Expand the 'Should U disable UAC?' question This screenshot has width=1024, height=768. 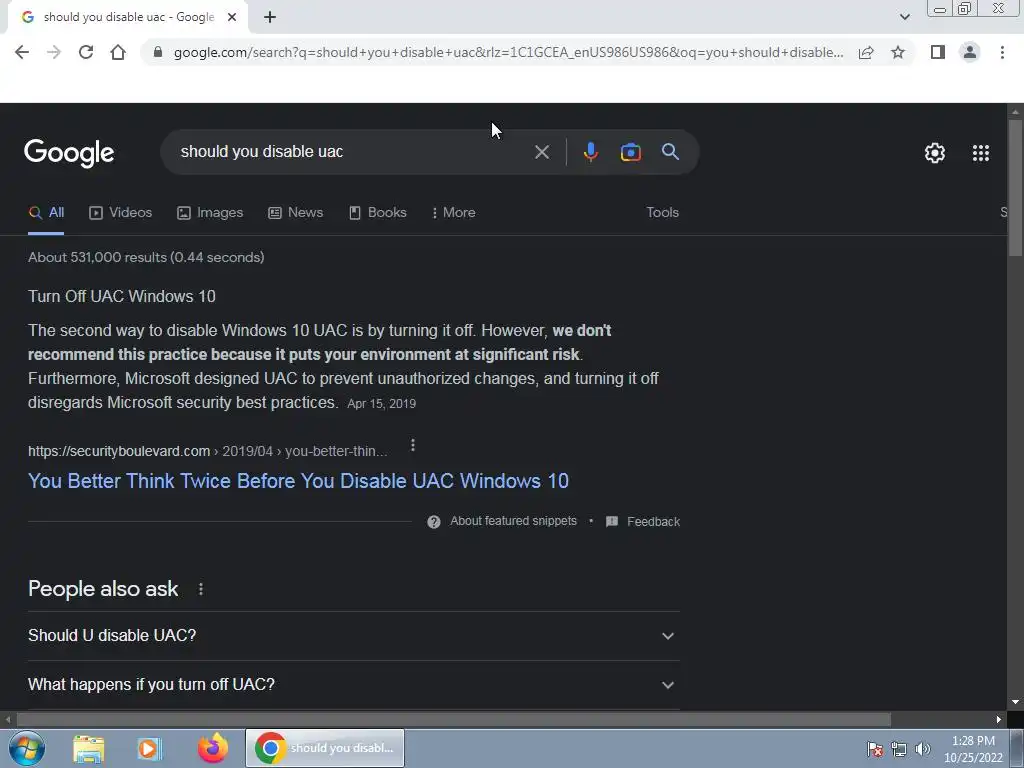(x=354, y=635)
